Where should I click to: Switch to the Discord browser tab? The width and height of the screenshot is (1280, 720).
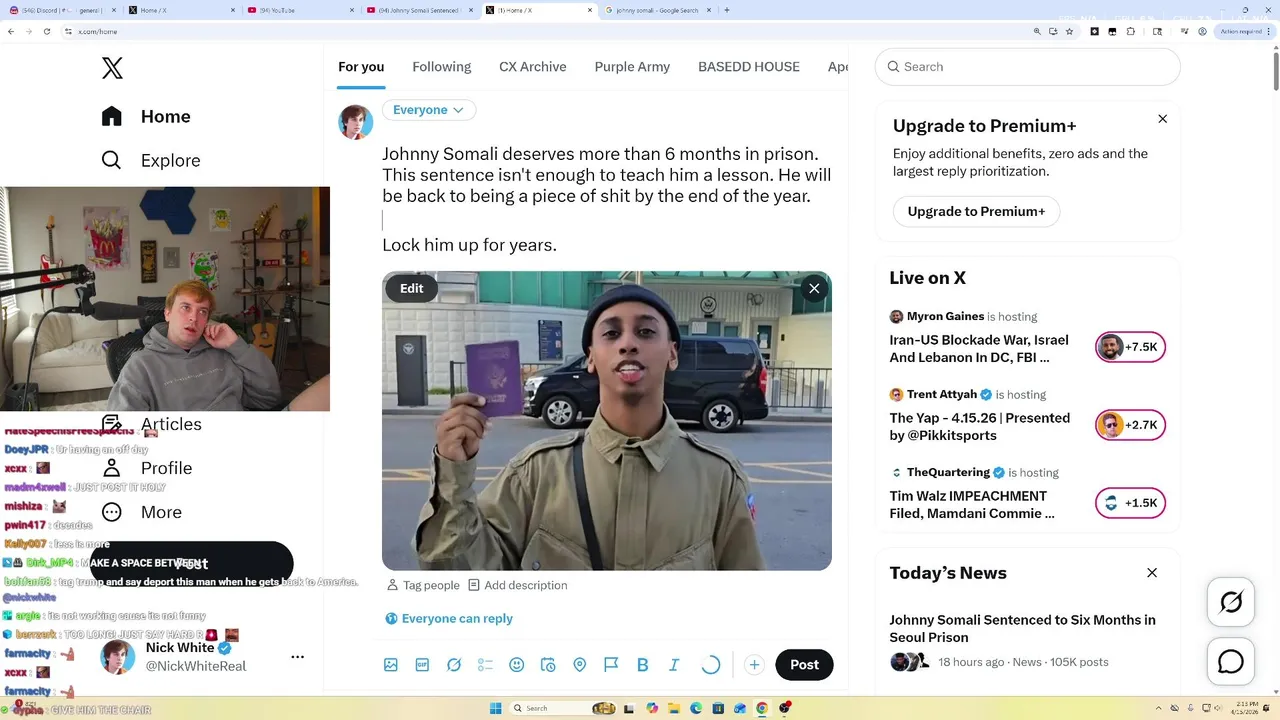[60, 10]
